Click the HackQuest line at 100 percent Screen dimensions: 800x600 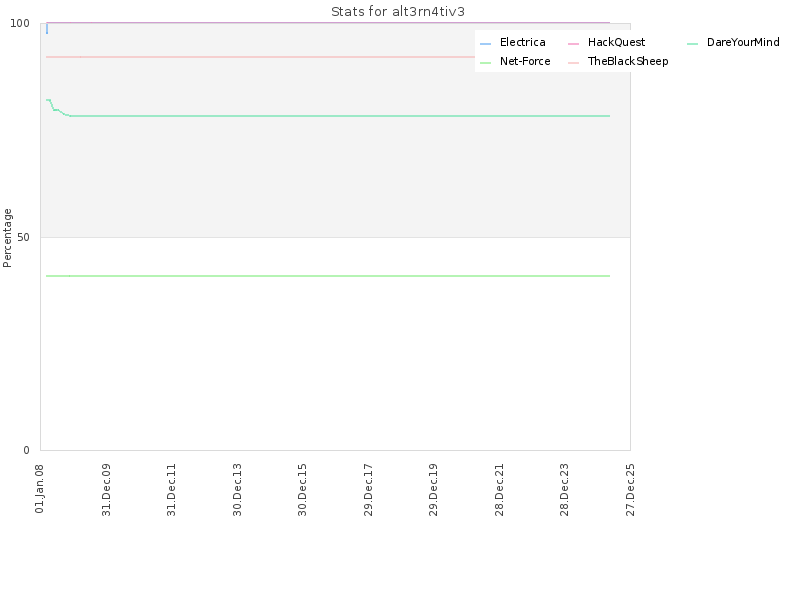(x=328, y=23)
